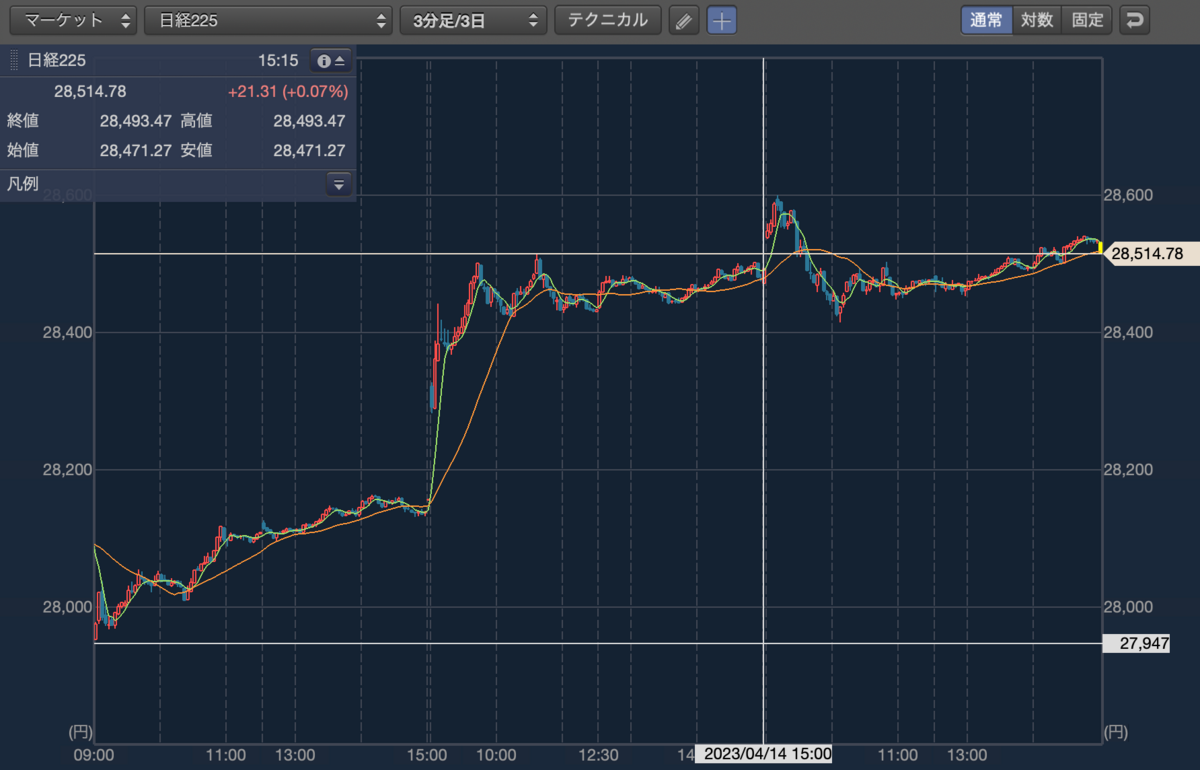
Task: Click the current price value 28,514.78 in panel
Action: pos(90,92)
